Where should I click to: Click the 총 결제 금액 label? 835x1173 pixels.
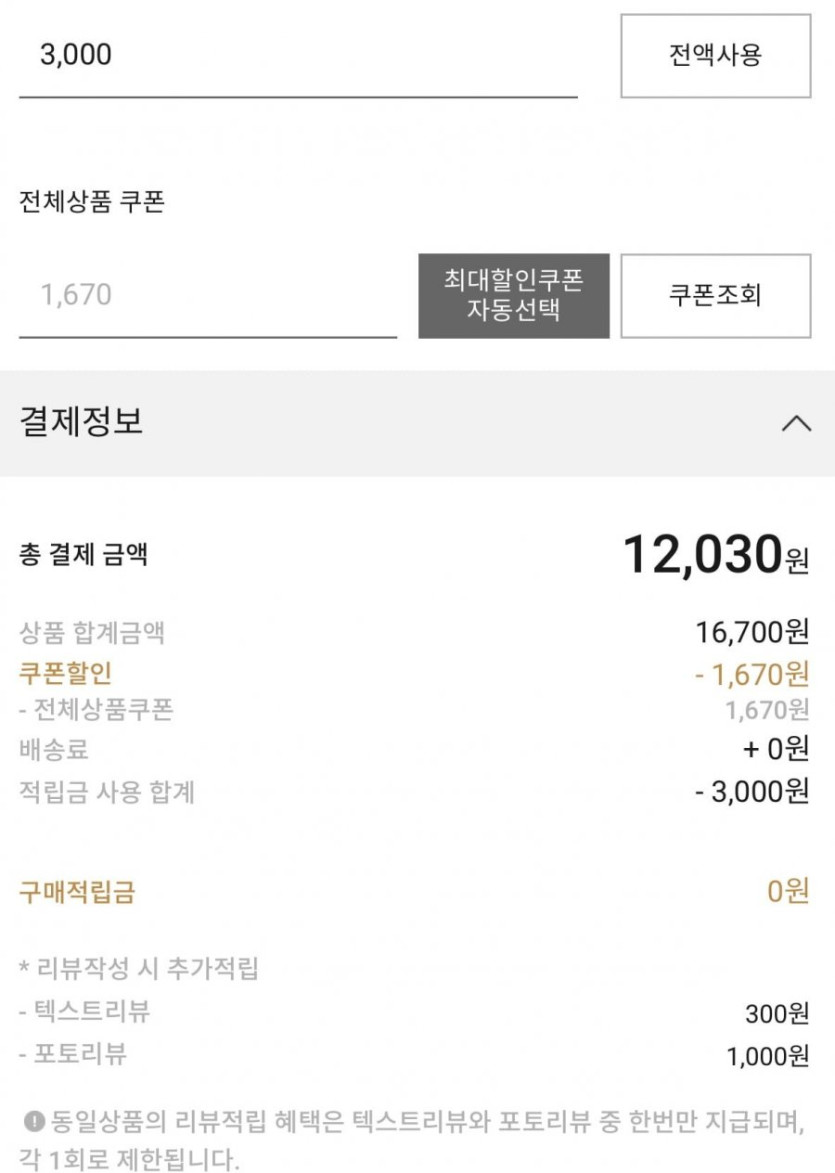(83, 554)
